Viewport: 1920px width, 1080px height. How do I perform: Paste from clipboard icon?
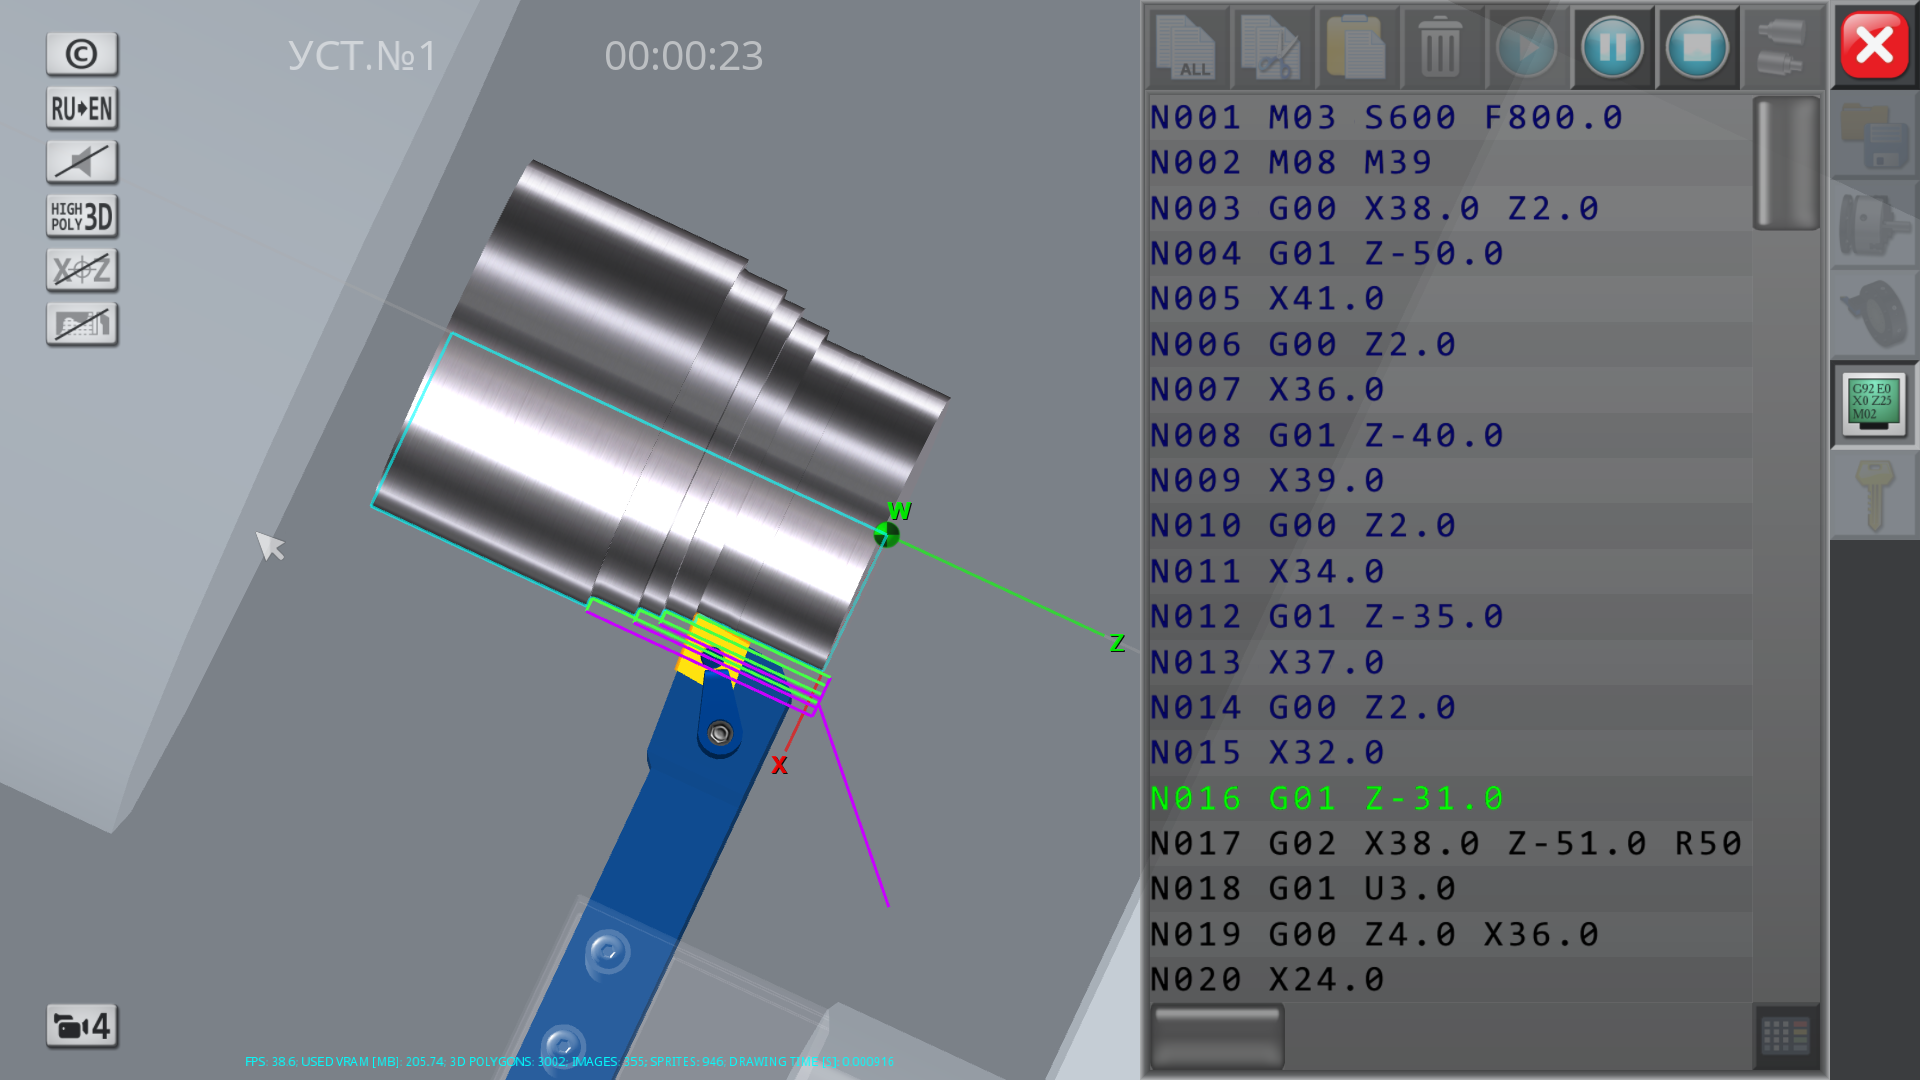point(1356,47)
